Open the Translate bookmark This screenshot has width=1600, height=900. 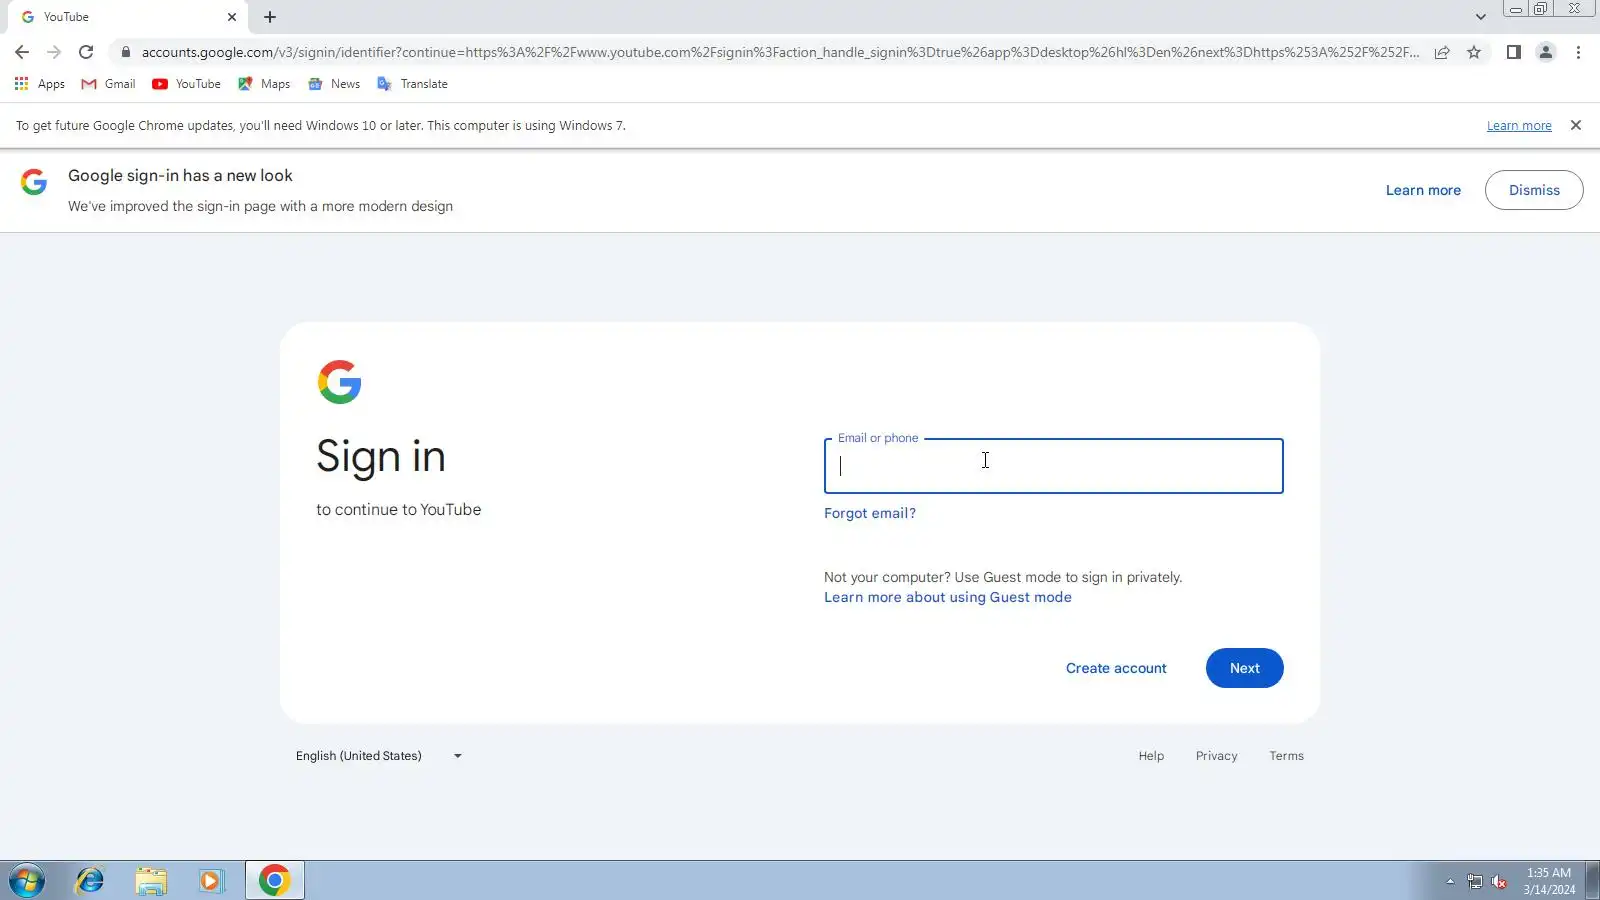[412, 84]
